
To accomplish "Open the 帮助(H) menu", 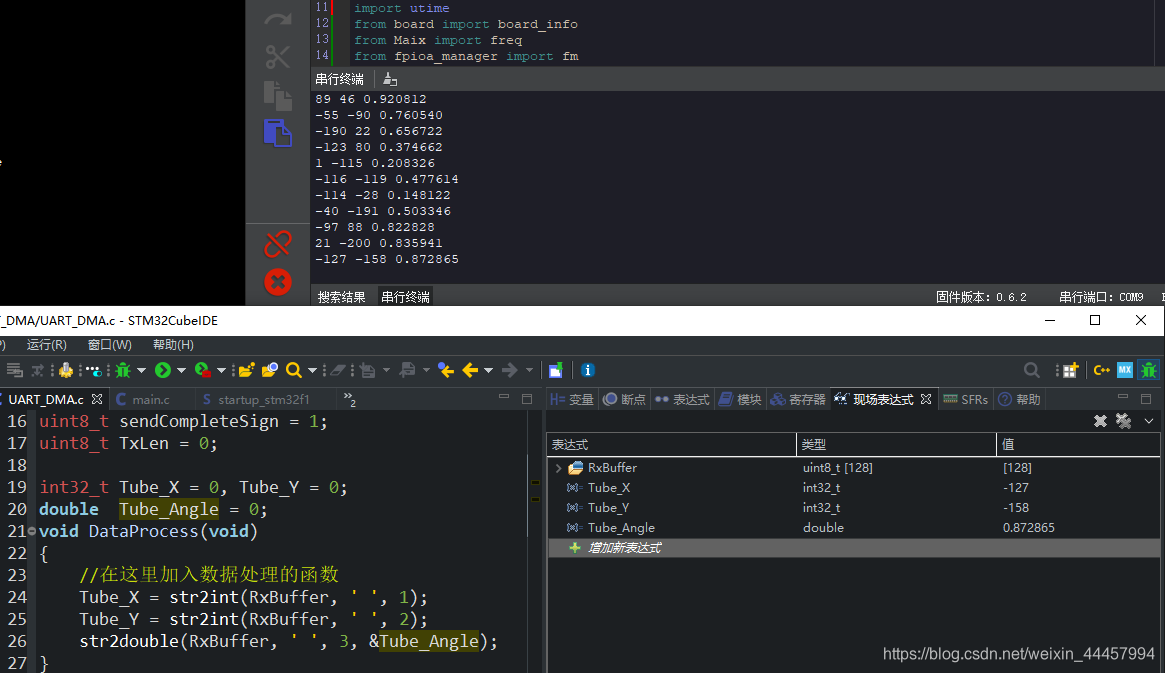I will [x=173, y=345].
